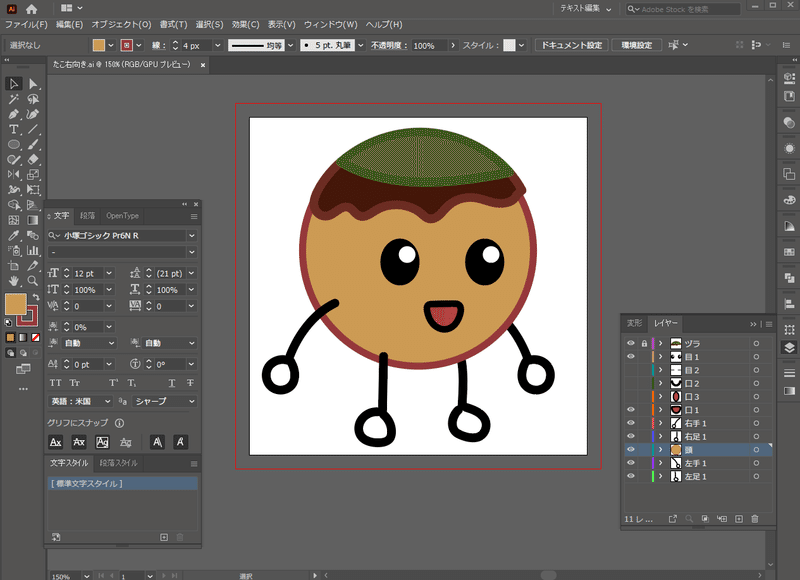Expand the 頭 layer contents
The image size is (800, 580).
pyautogui.click(x=660, y=449)
